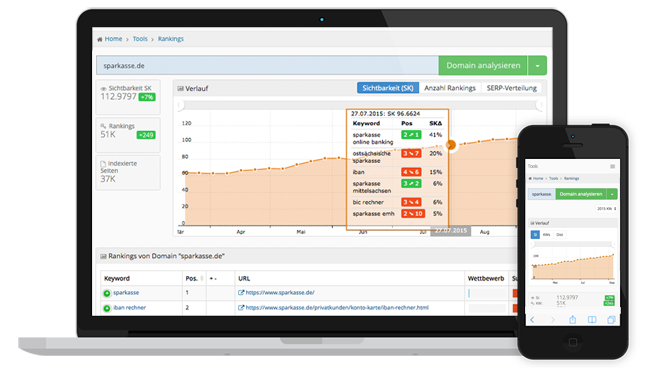Click red 3↘7 badge for ostsächsische sparkasse

(x=411, y=153)
